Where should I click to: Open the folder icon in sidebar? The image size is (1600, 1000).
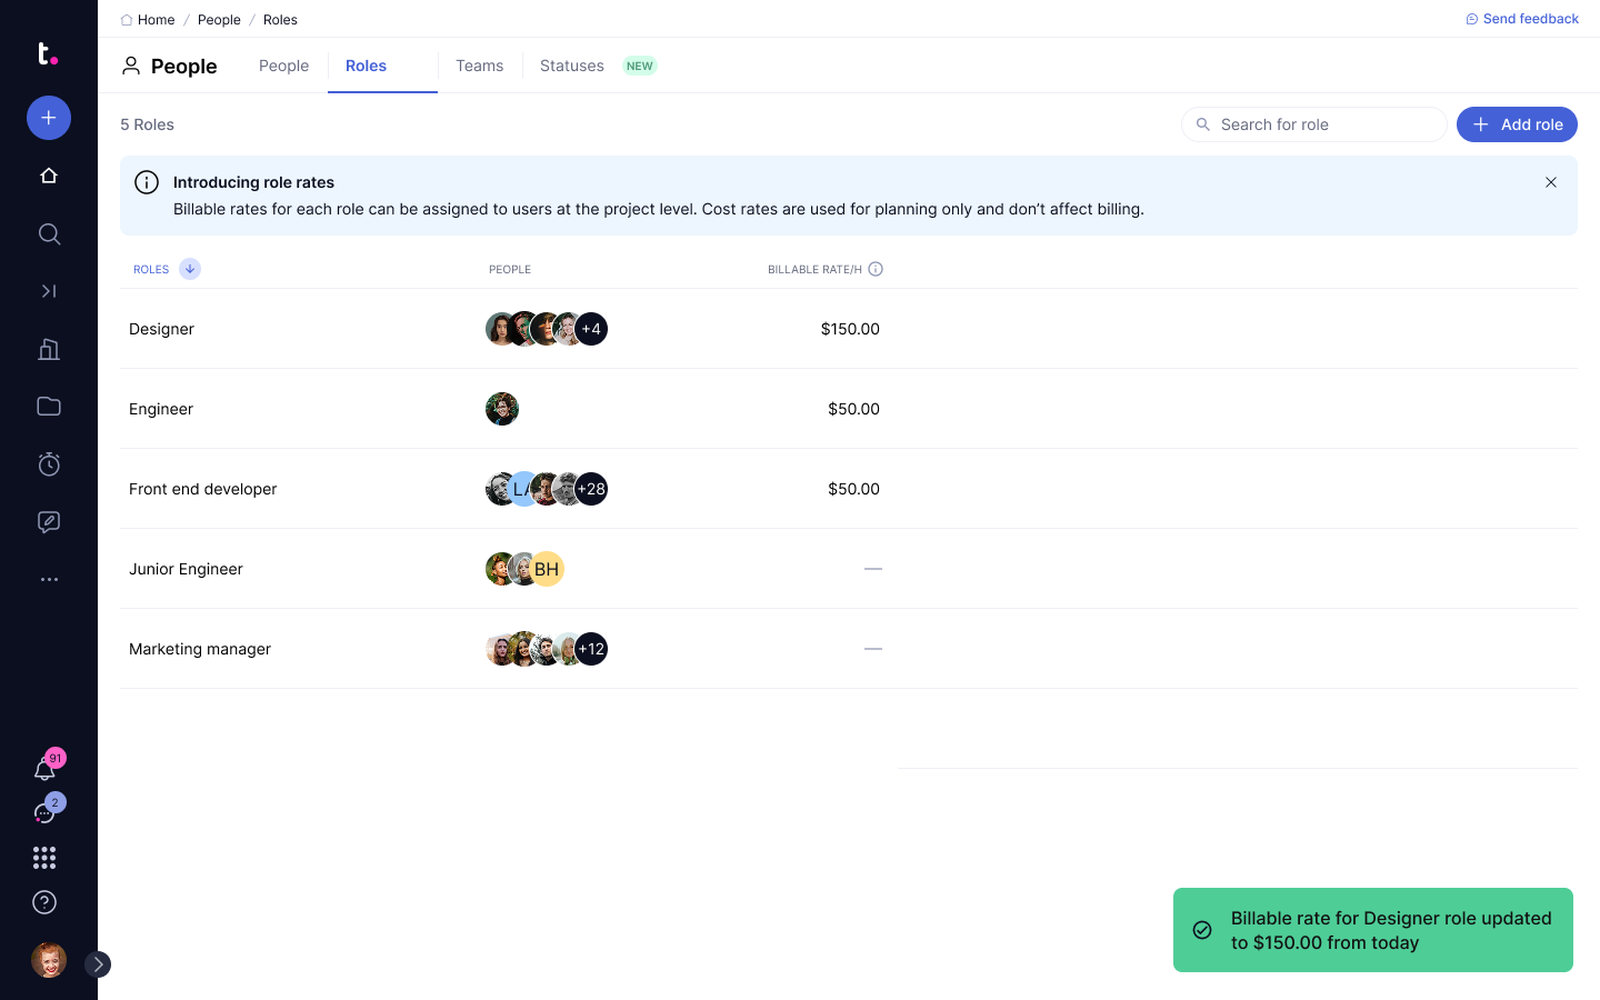pyautogui.click(x=48, y=406)
